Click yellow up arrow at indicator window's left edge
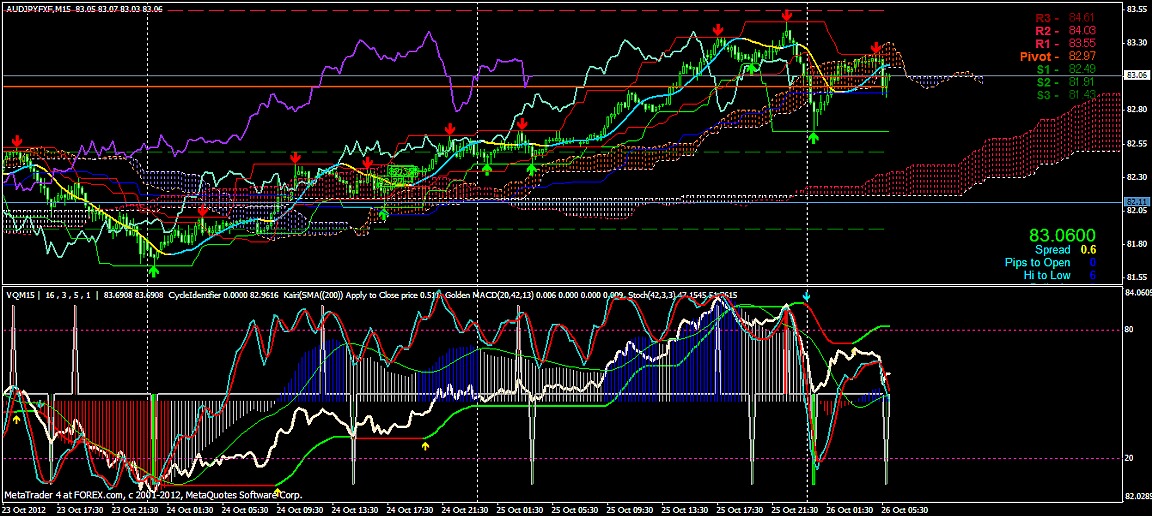 (17, 421)
